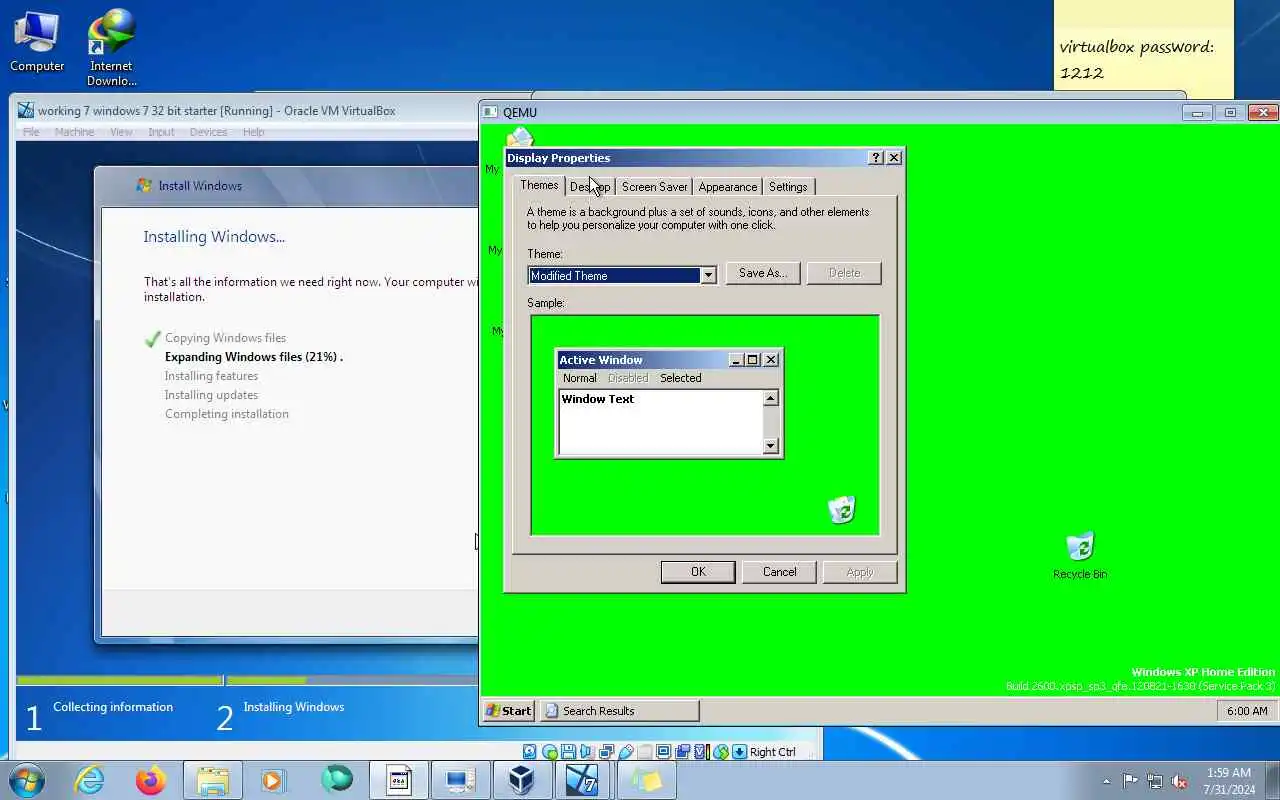Click the VirtualBox recording indicator icon

683,752
